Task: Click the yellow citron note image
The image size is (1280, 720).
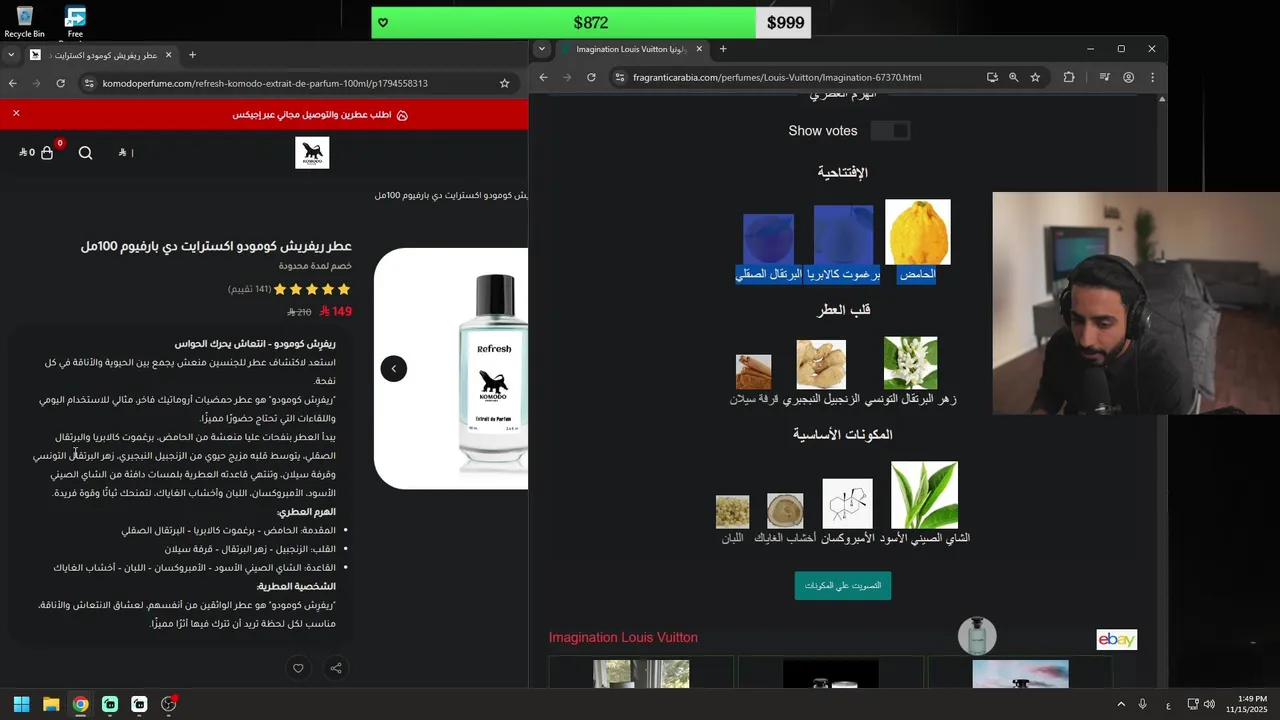Action: pyautogui.click(x=918, y=232)
